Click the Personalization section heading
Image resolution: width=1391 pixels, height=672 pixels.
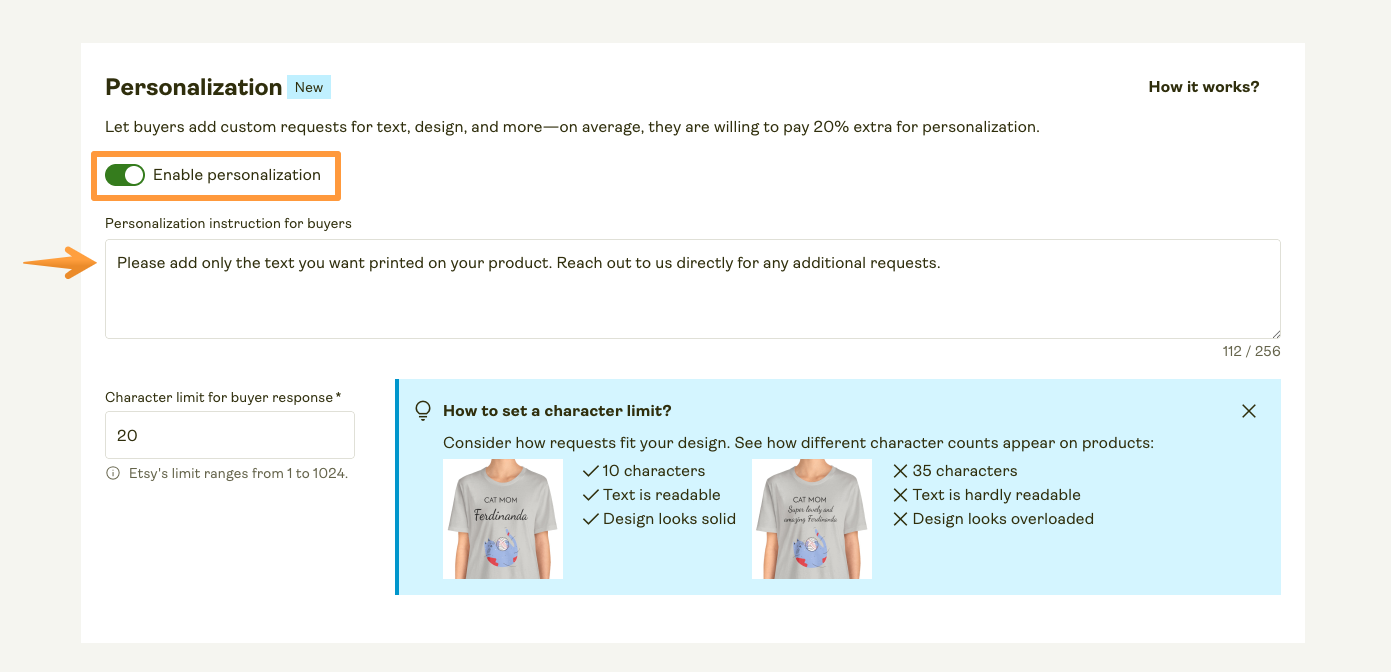pos(192,87)
